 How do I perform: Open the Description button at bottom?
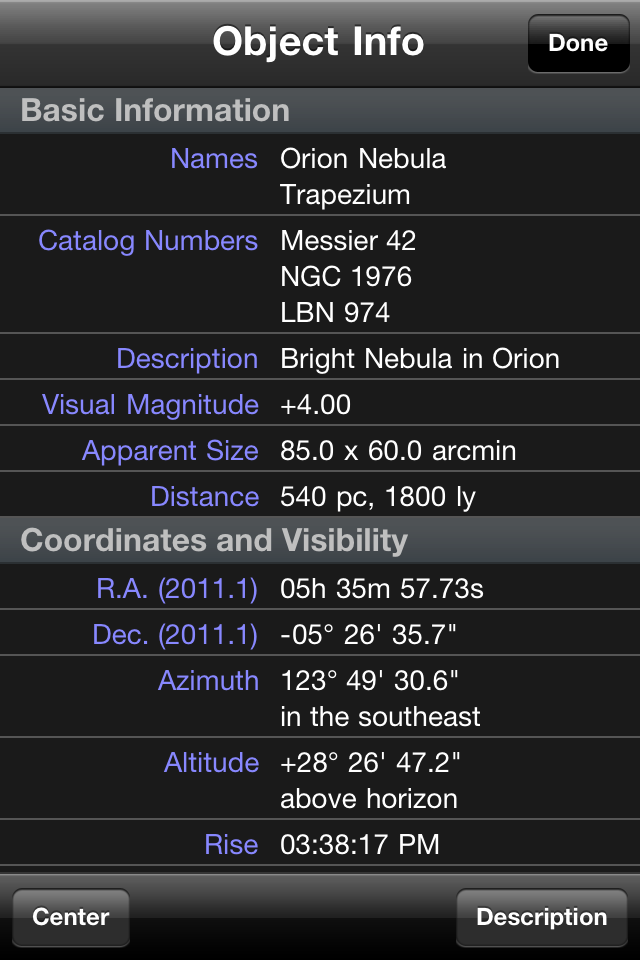[x=541, y=917]
